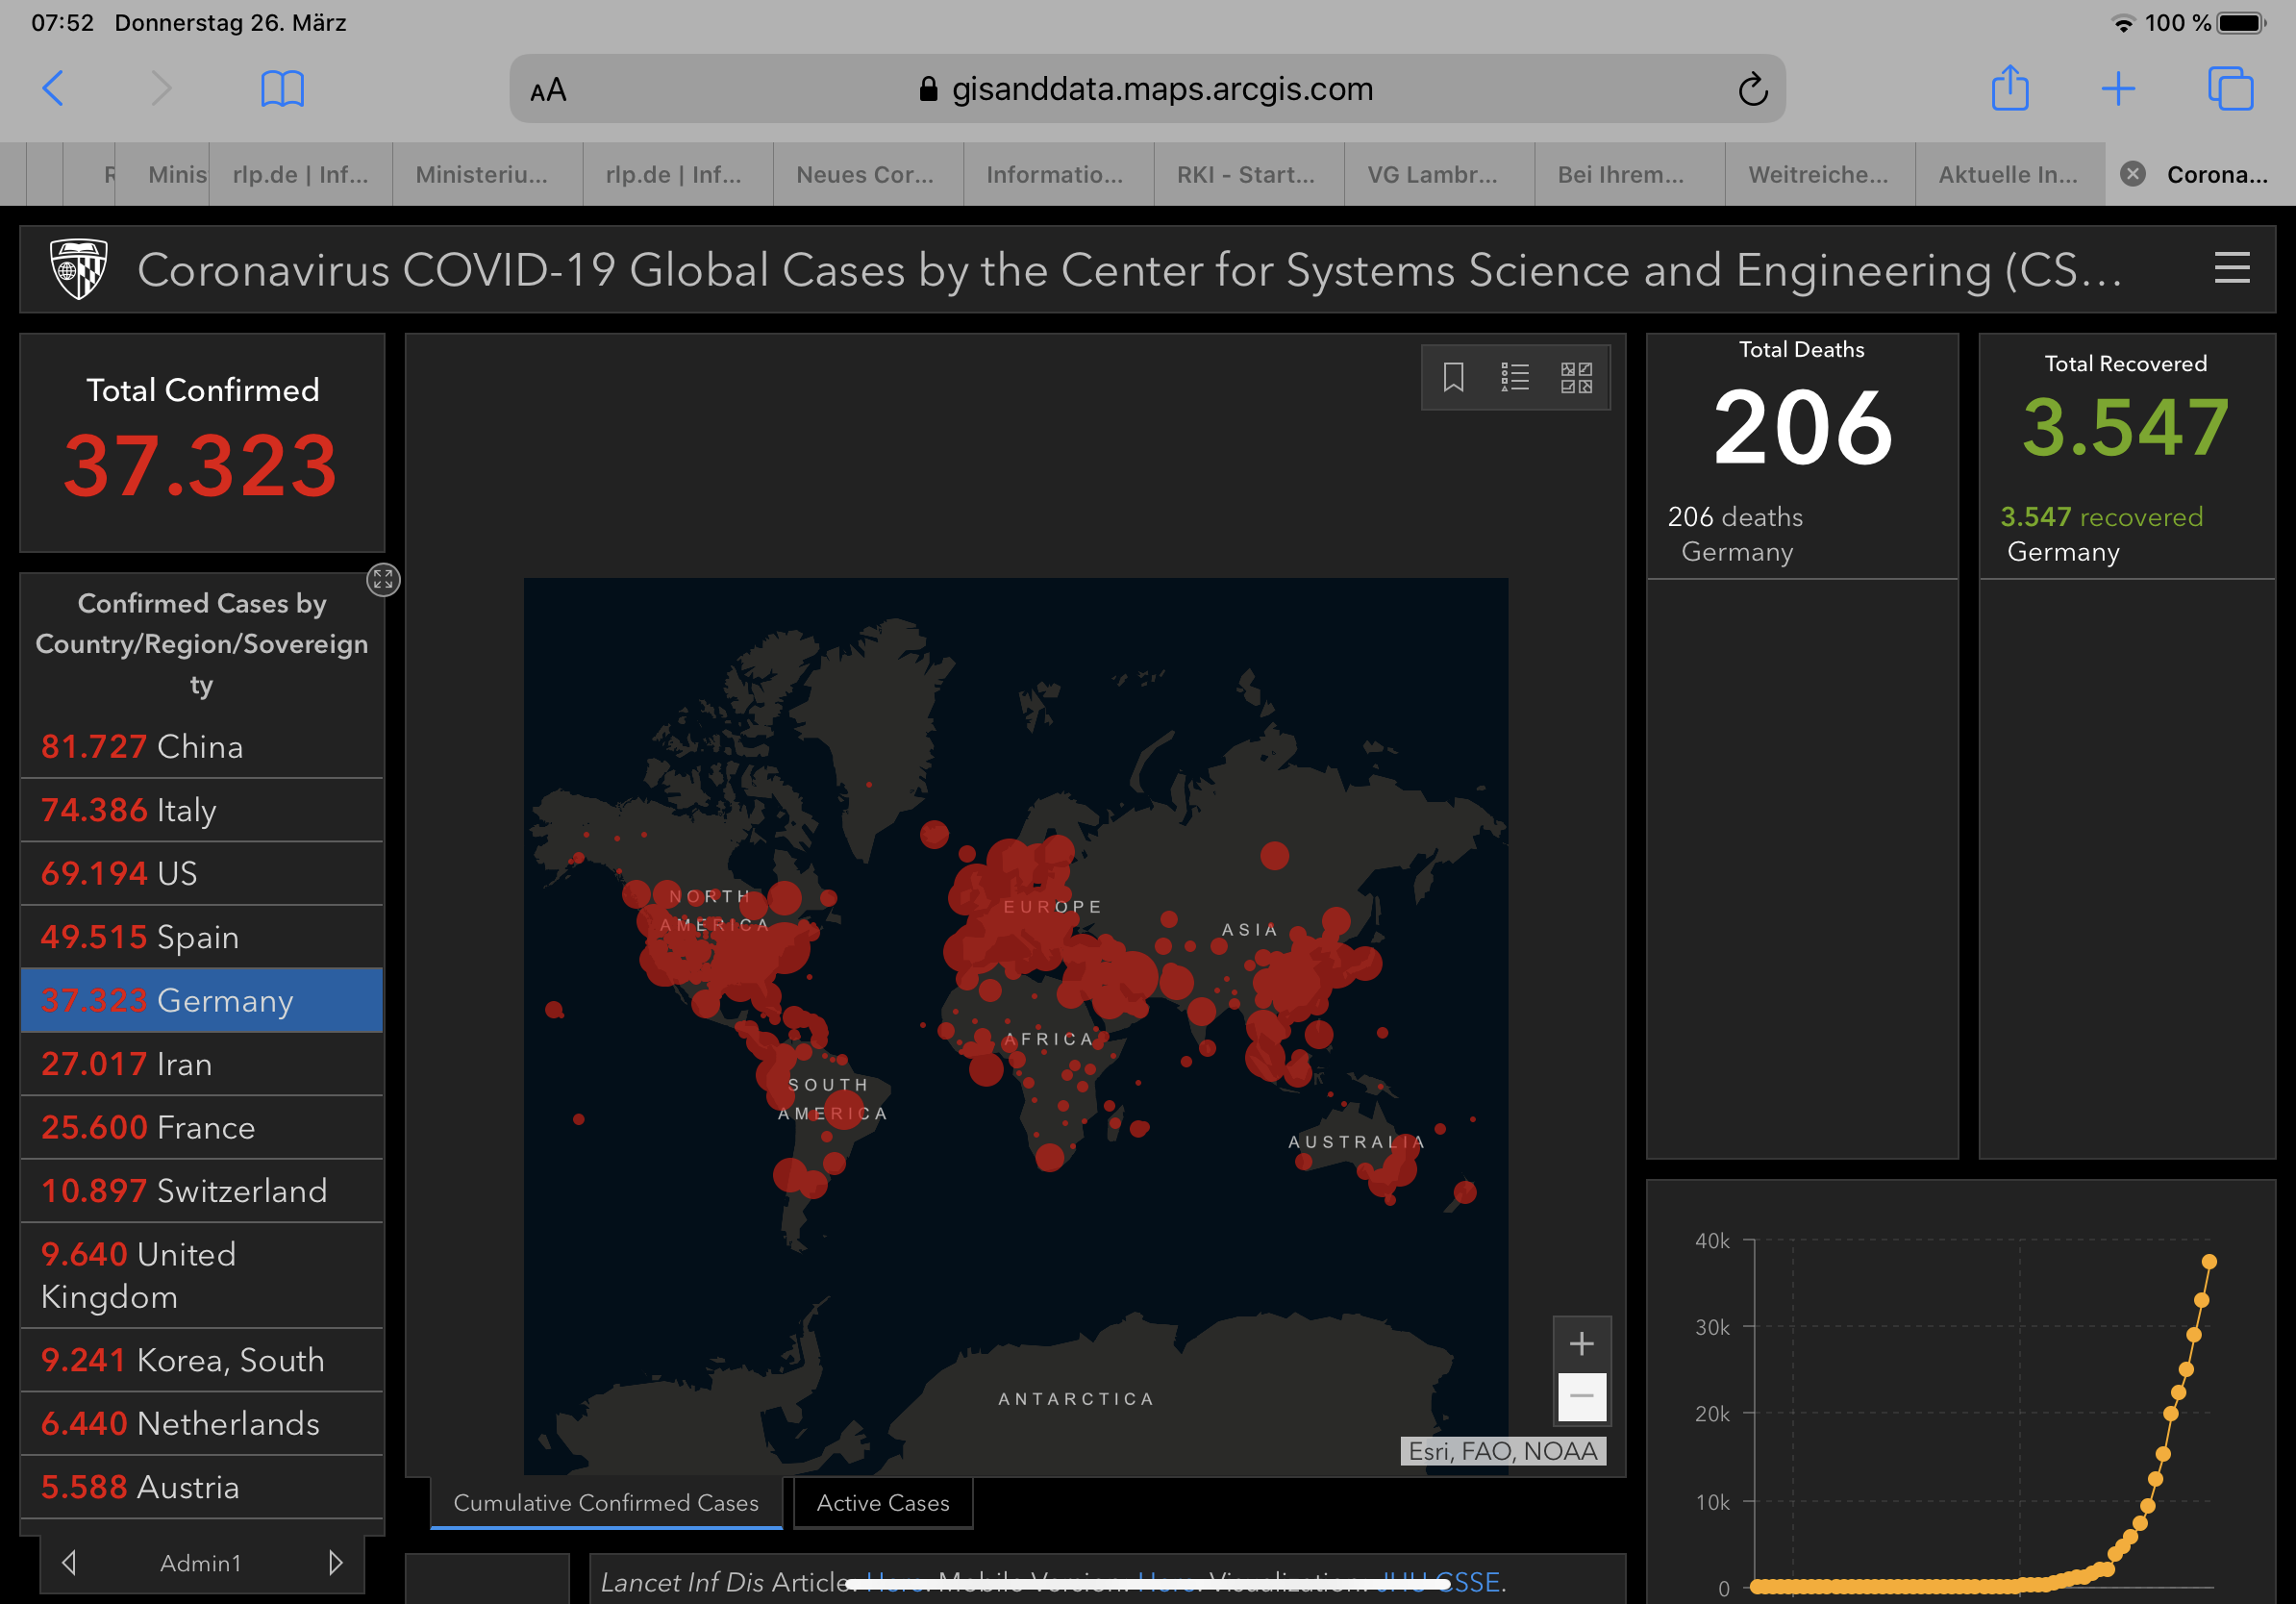The width and height of the screenshot is (2296, 1604).
Task: Show all tabs overview icon
Action: 2230,88
